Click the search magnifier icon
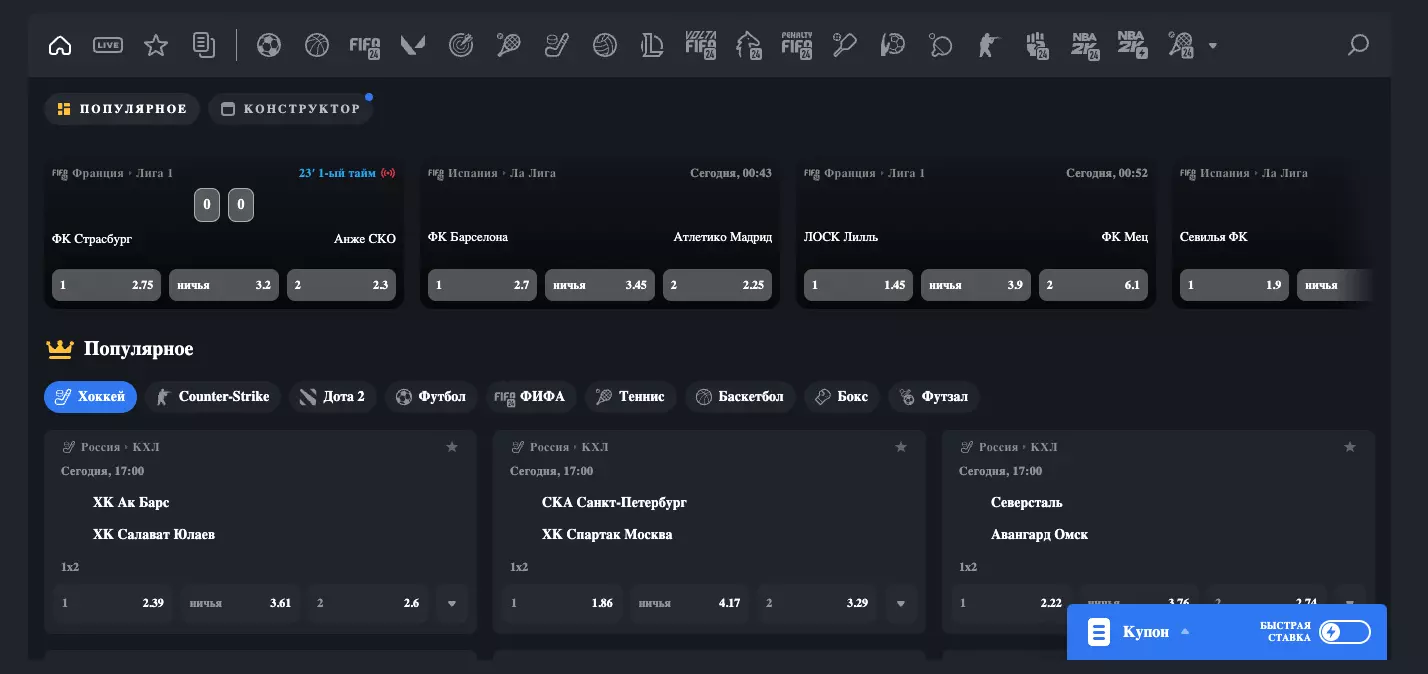 point(1357,45)
